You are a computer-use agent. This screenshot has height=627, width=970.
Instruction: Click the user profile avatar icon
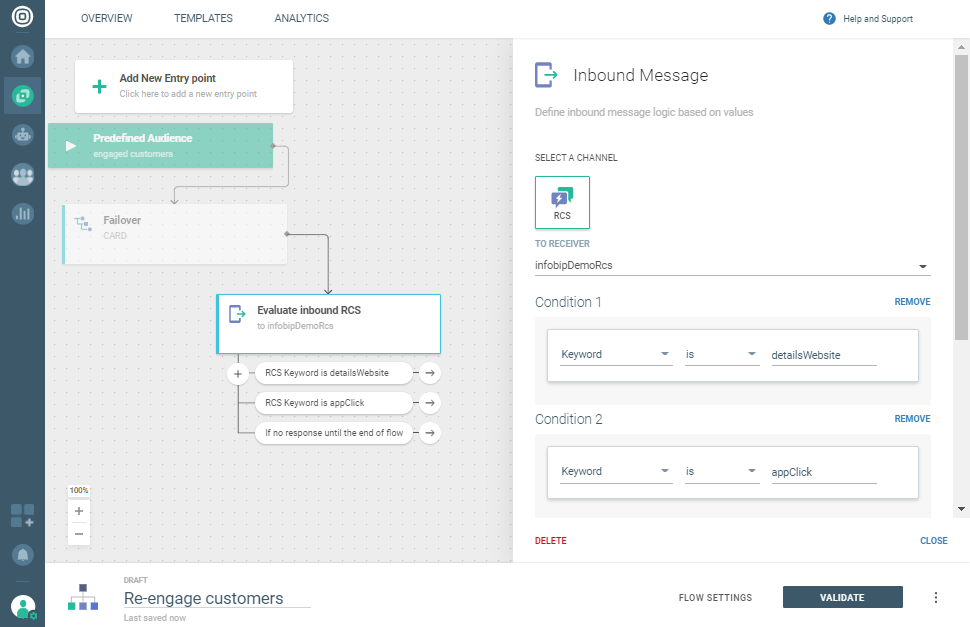[22, 606]
